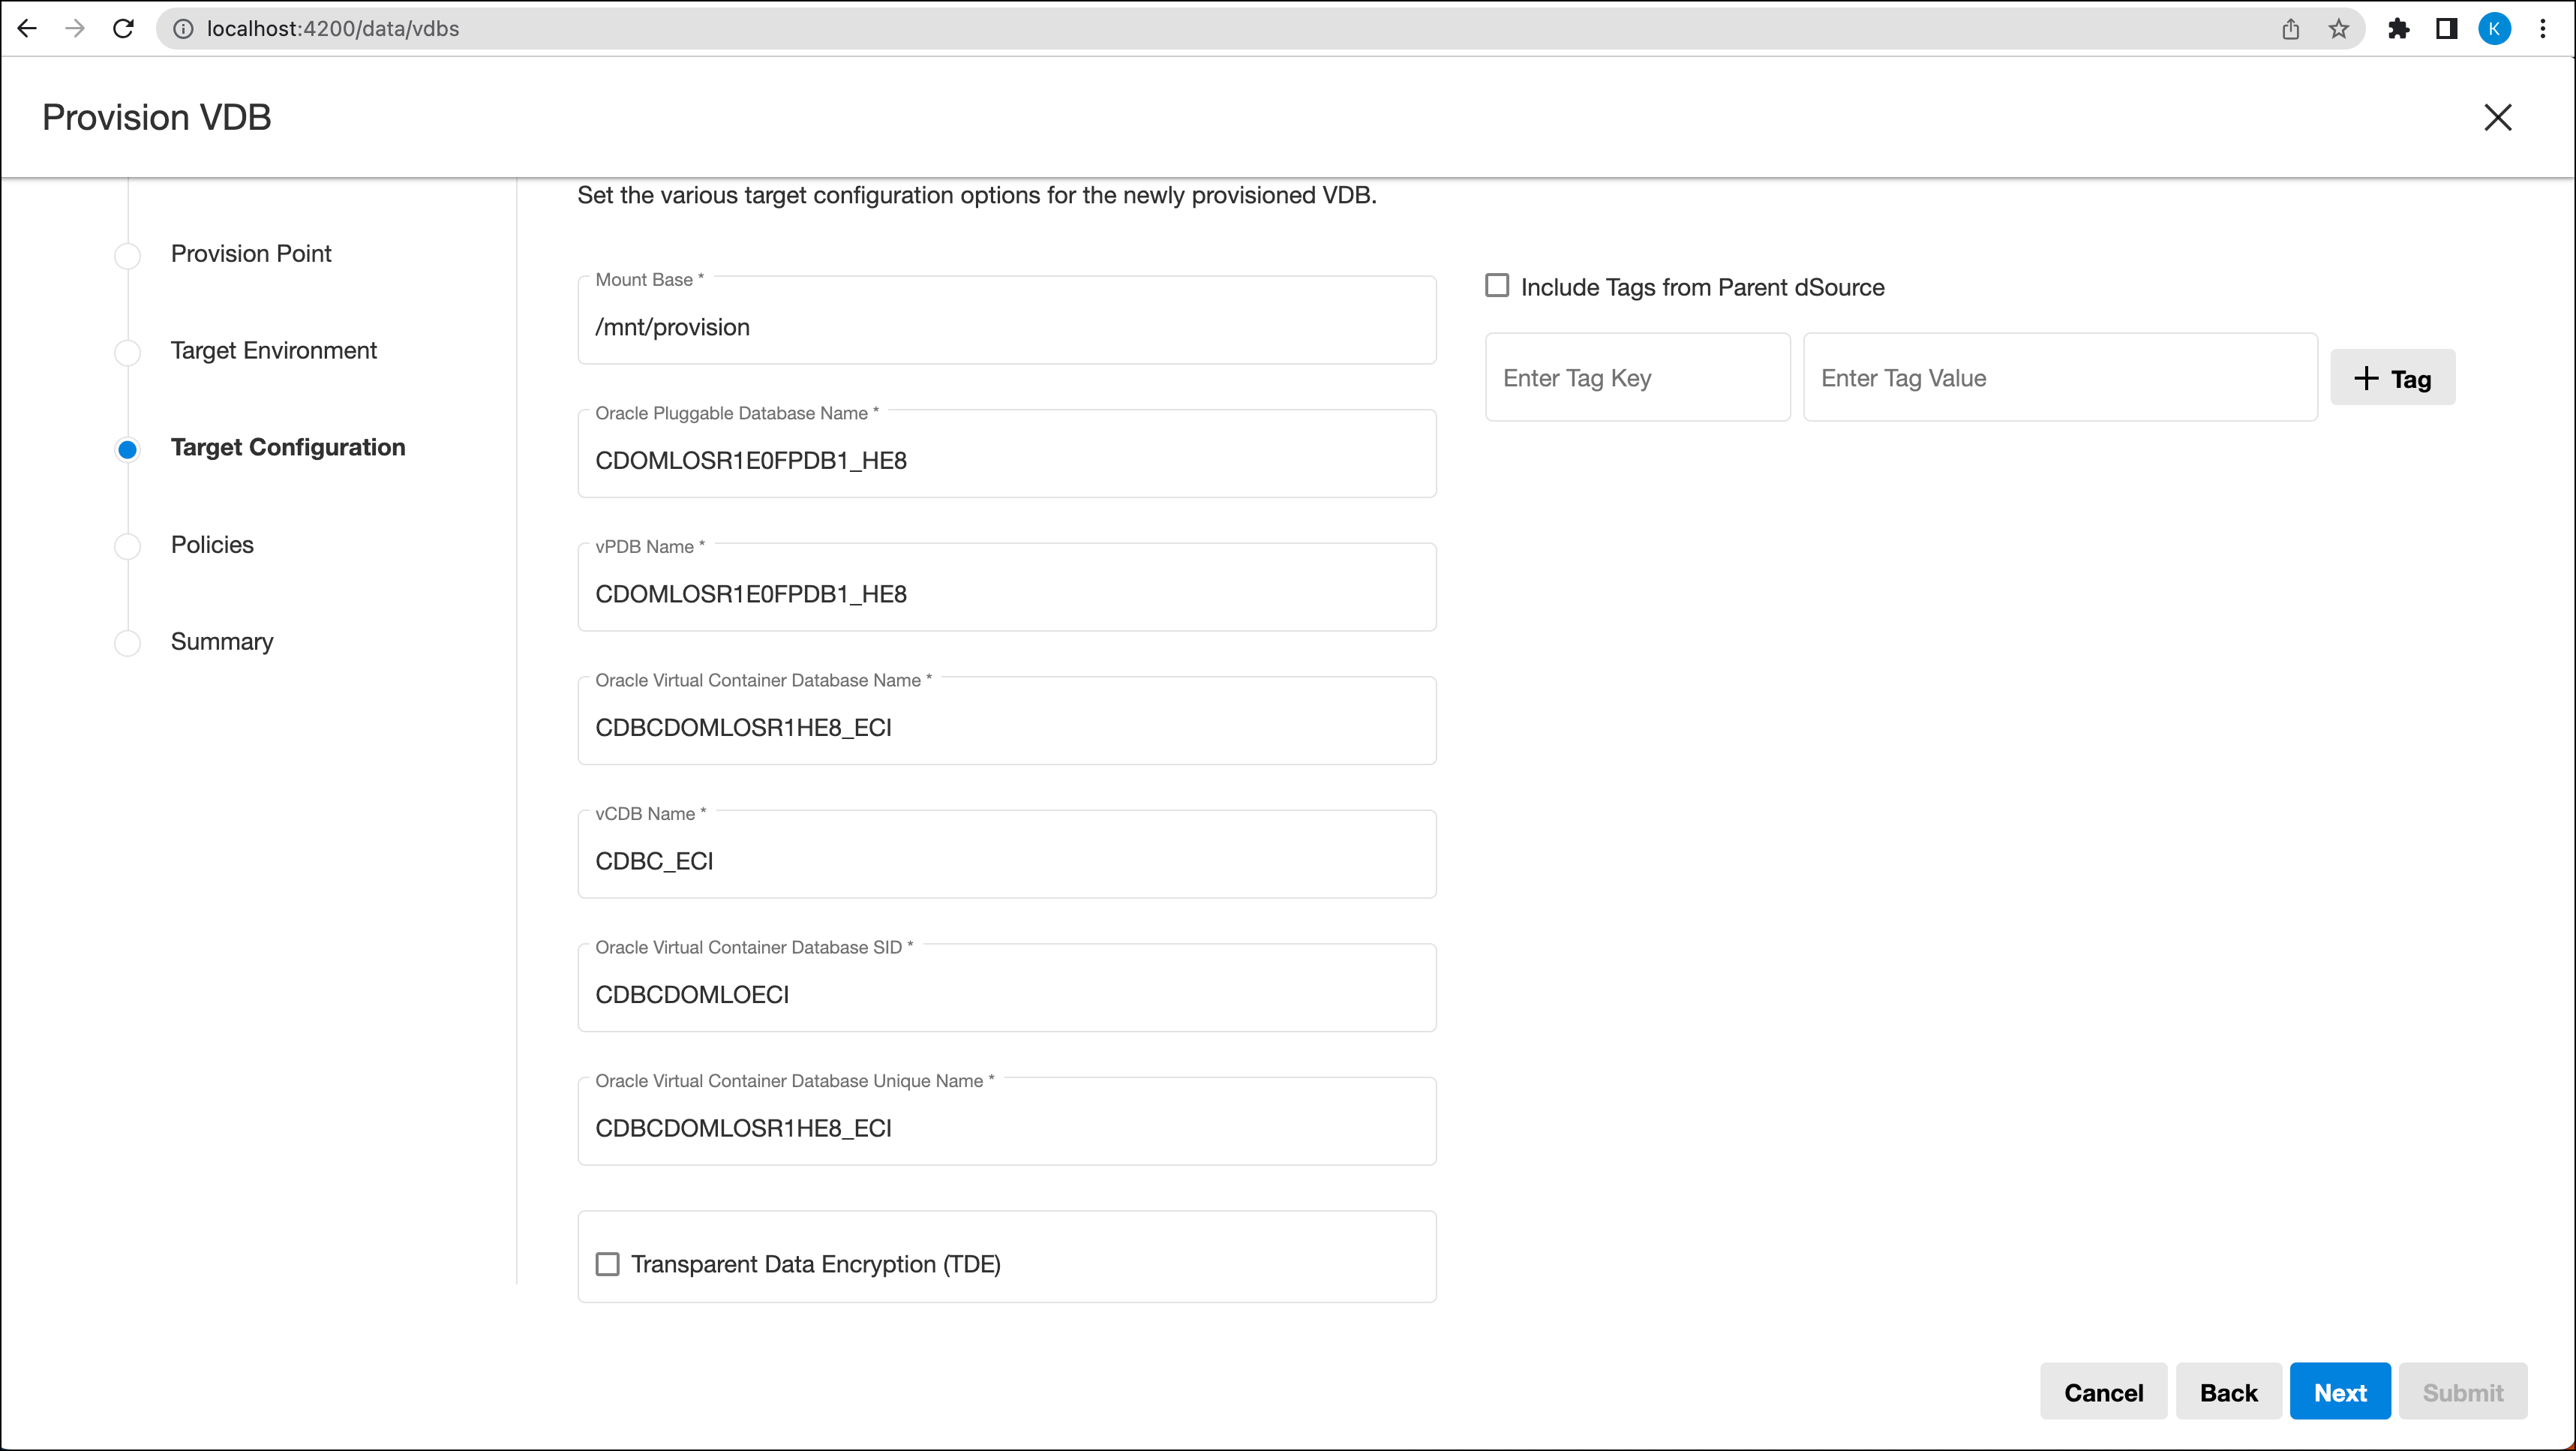
Task: Close the Provision VDB dialog
Action: (x=2497, y=117)
